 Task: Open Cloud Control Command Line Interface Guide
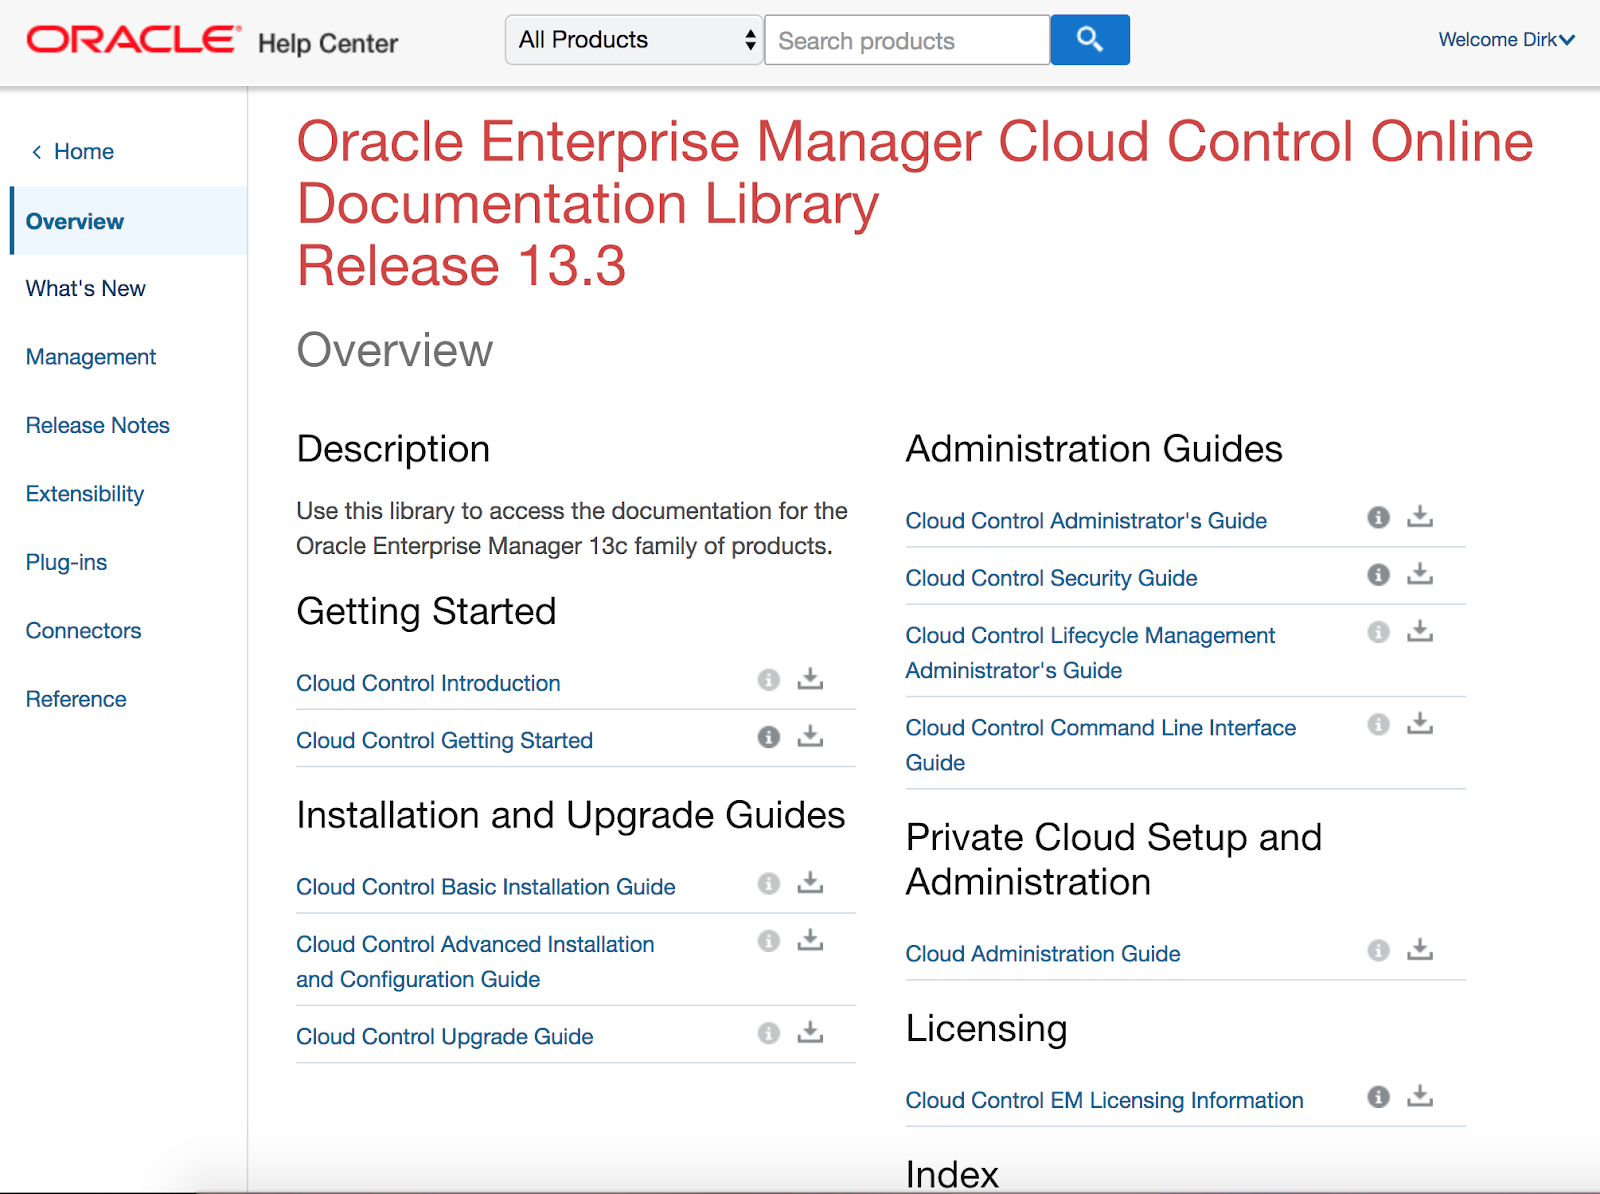pyautogui.click(x=1100, y=745)
